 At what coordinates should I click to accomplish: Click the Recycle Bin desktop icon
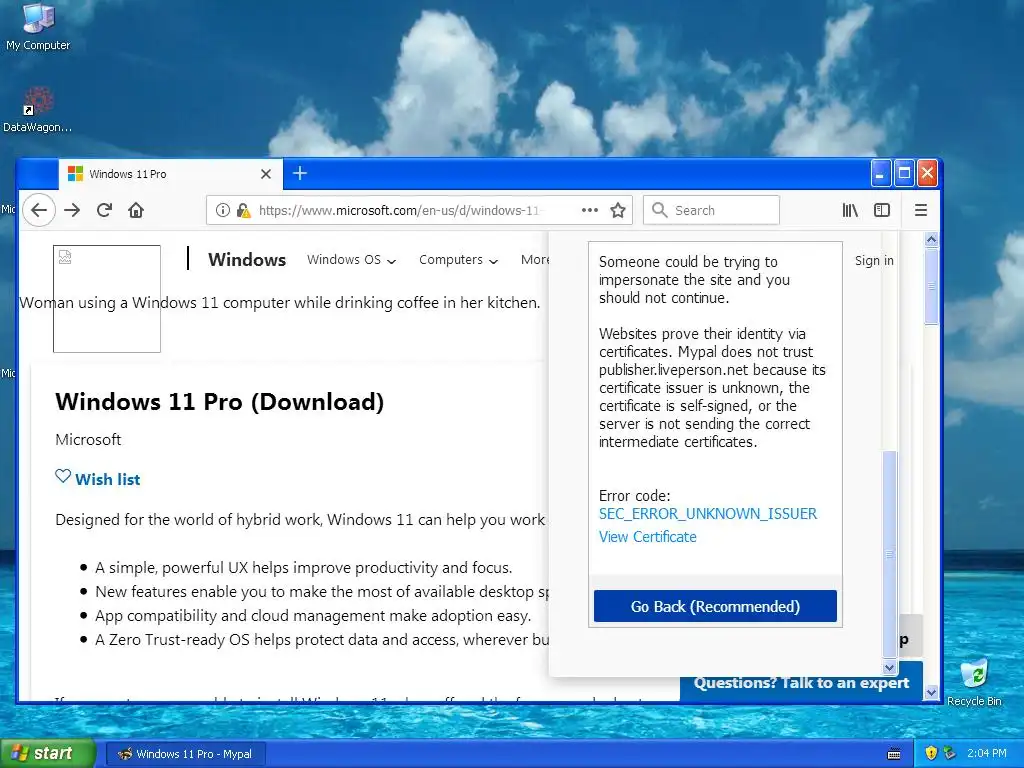974,682
